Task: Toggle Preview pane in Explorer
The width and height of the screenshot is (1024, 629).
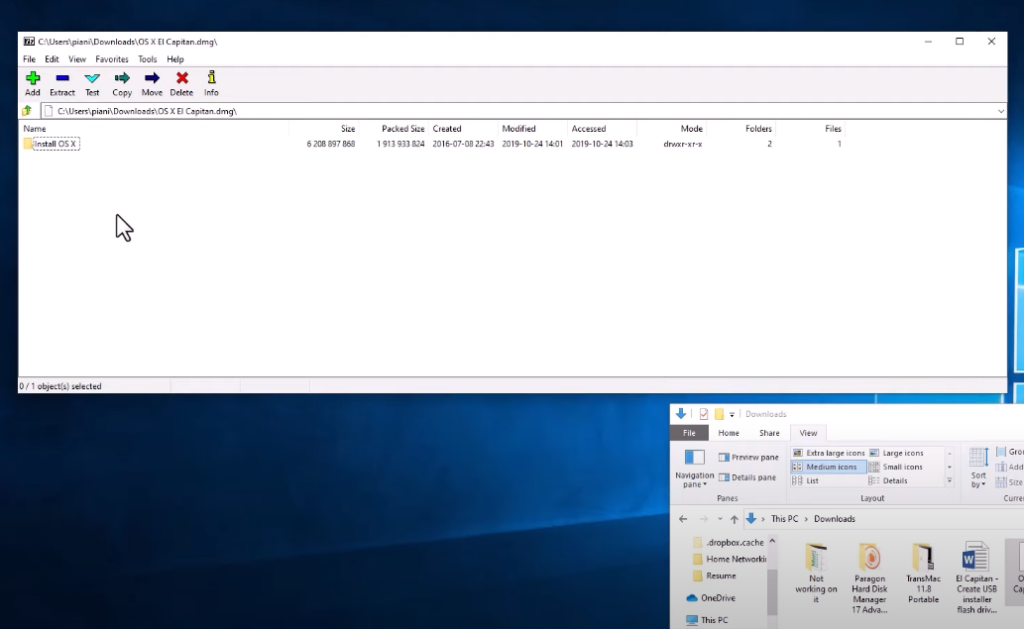Action: click(748, 457)
